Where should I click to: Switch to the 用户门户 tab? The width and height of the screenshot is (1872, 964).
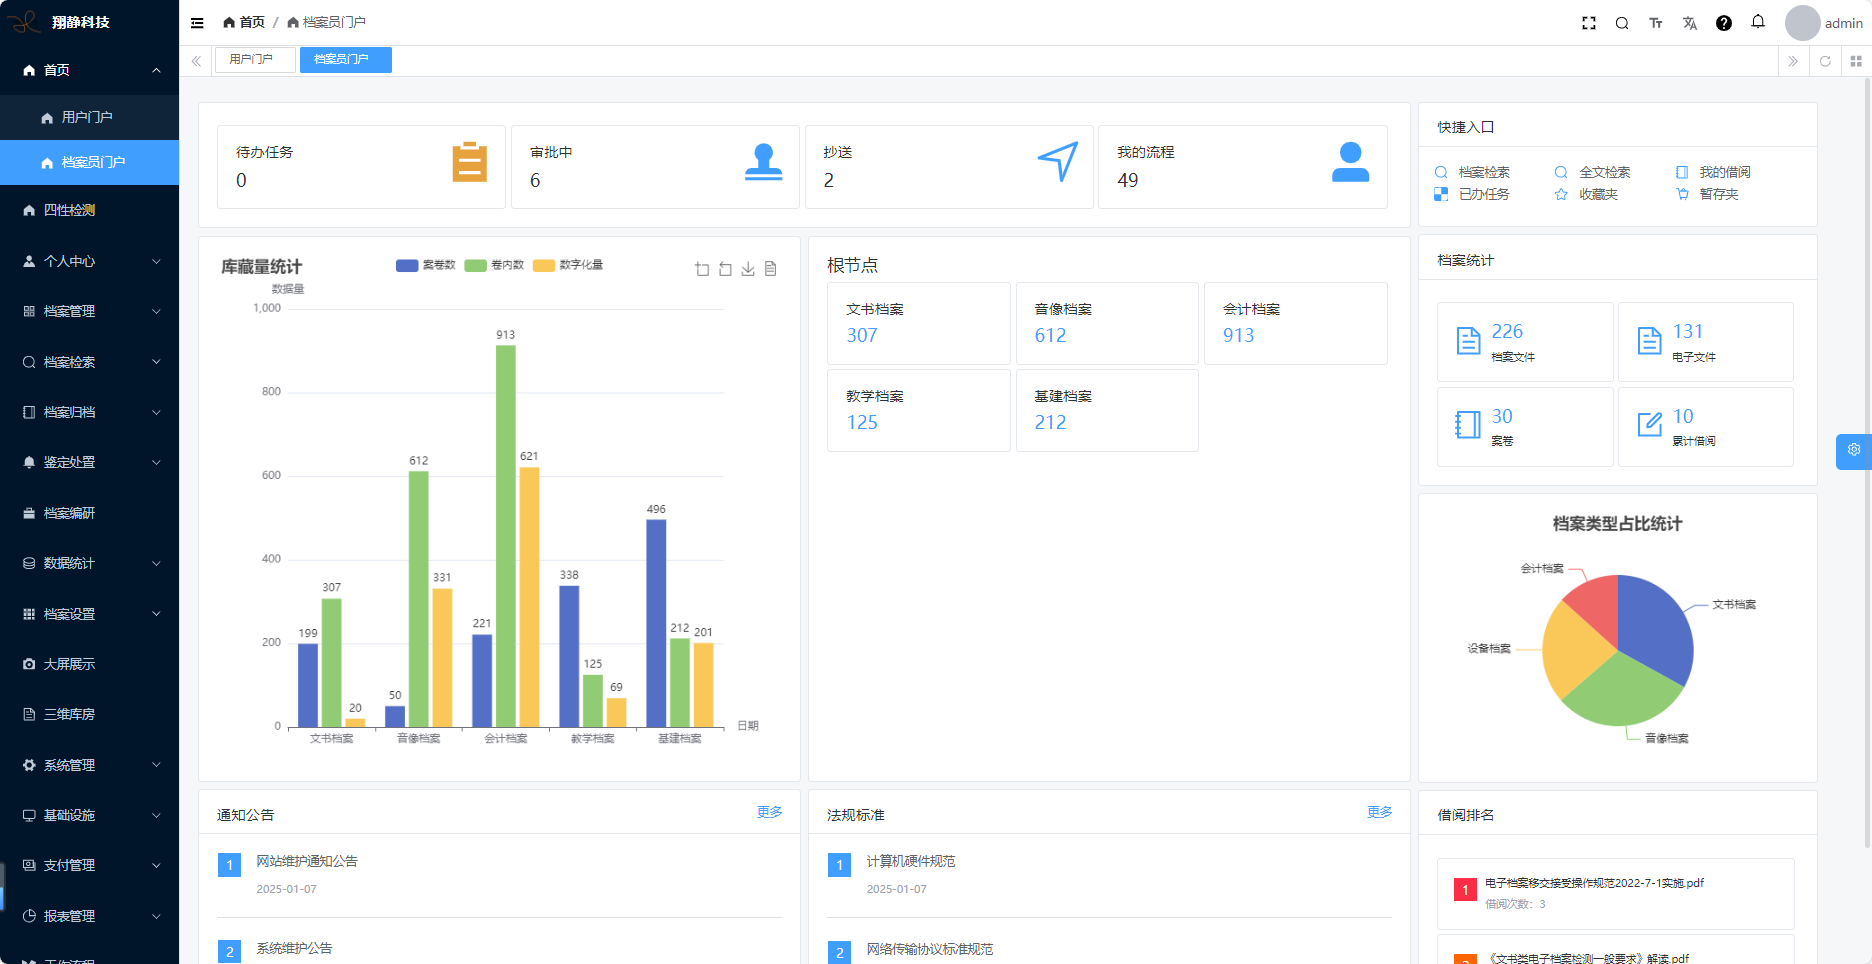[252, 60]
